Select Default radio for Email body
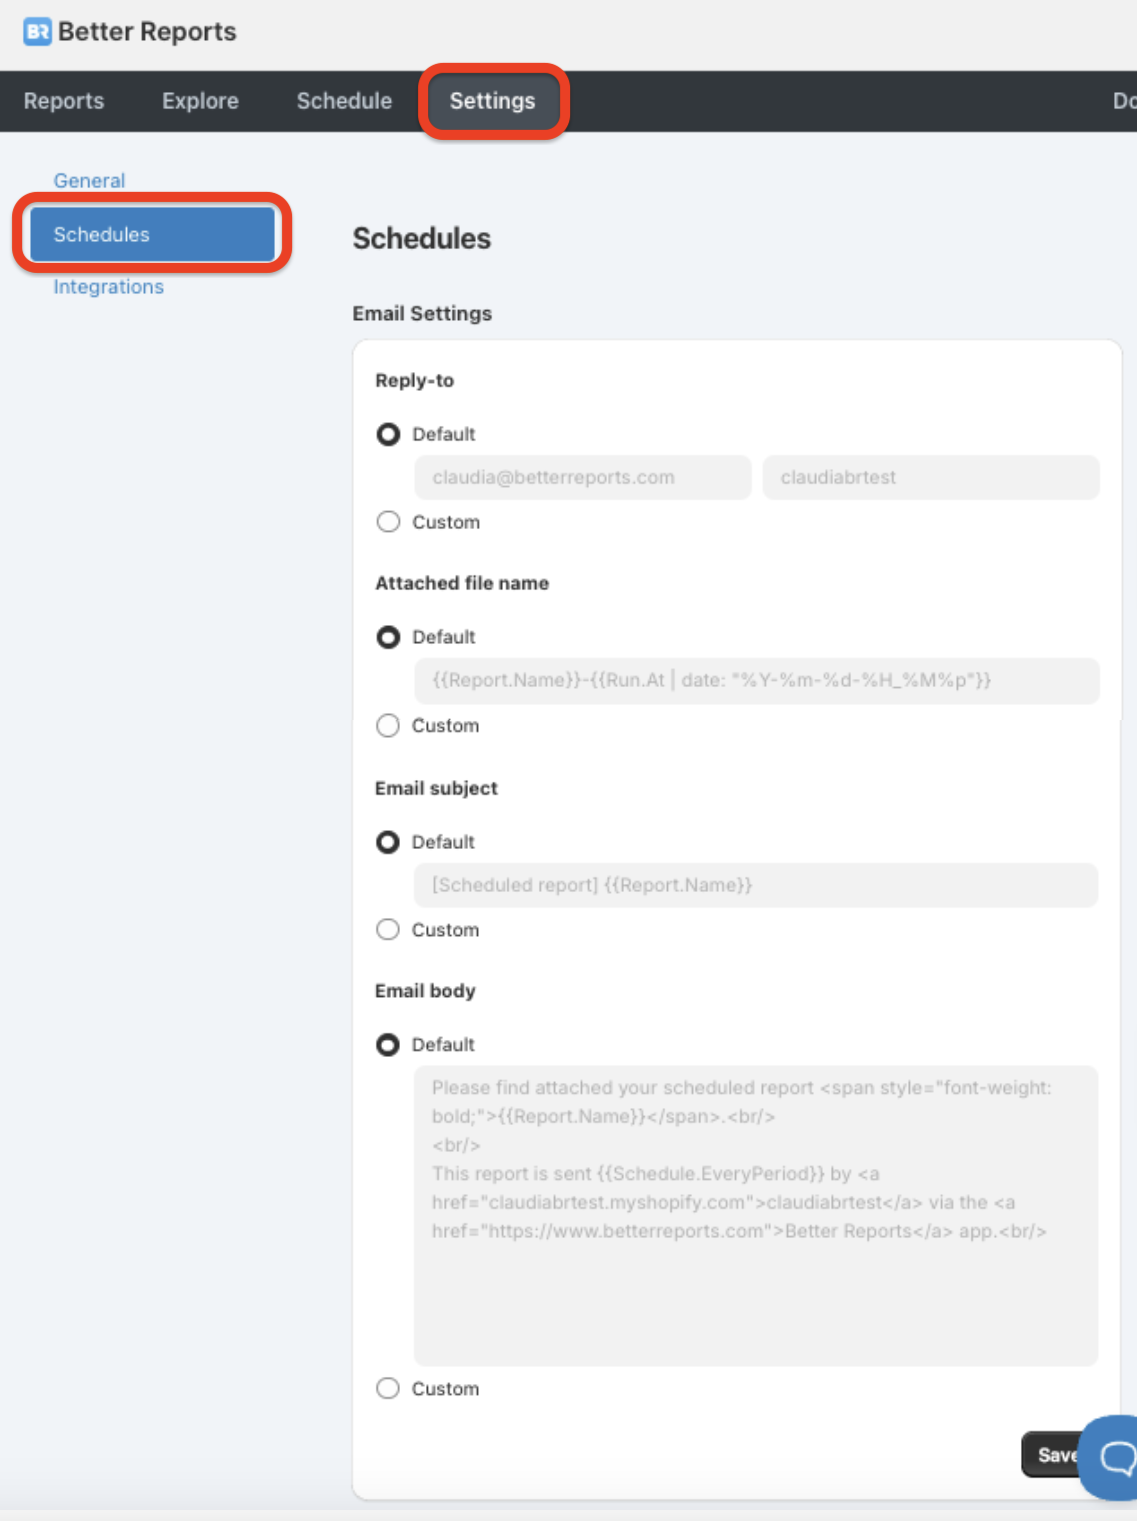This screenshot has height=1521, width=1137. [x=388, y=1045]
